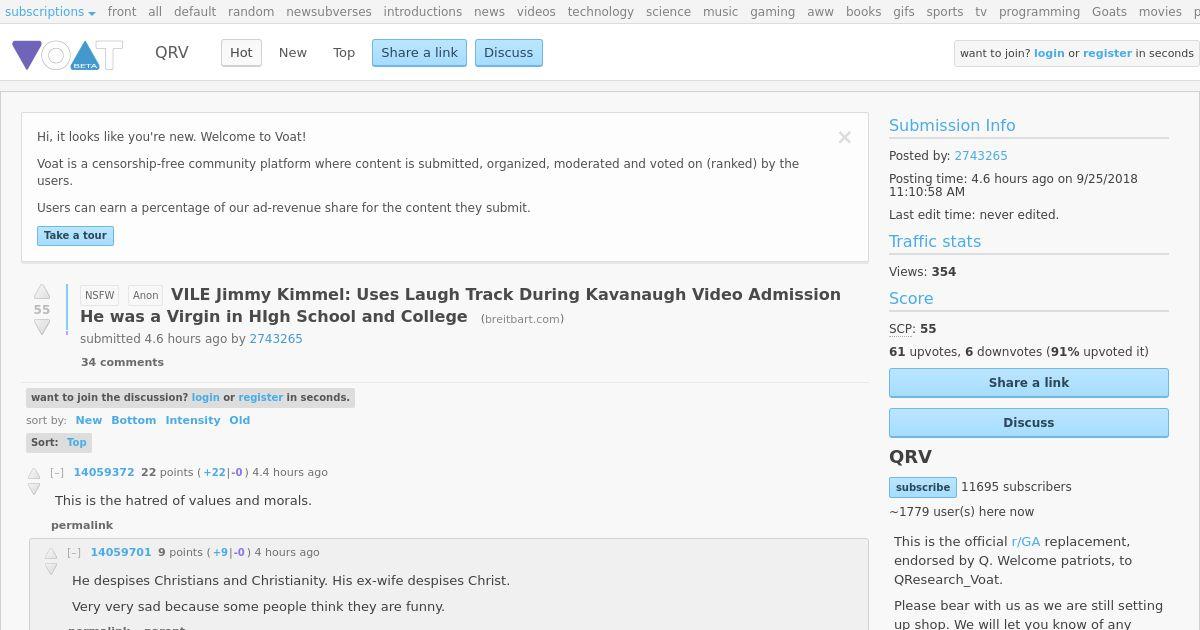Click login link in top right
The height and width of the screenshot is (630, 1200).
coord(1049,54)
